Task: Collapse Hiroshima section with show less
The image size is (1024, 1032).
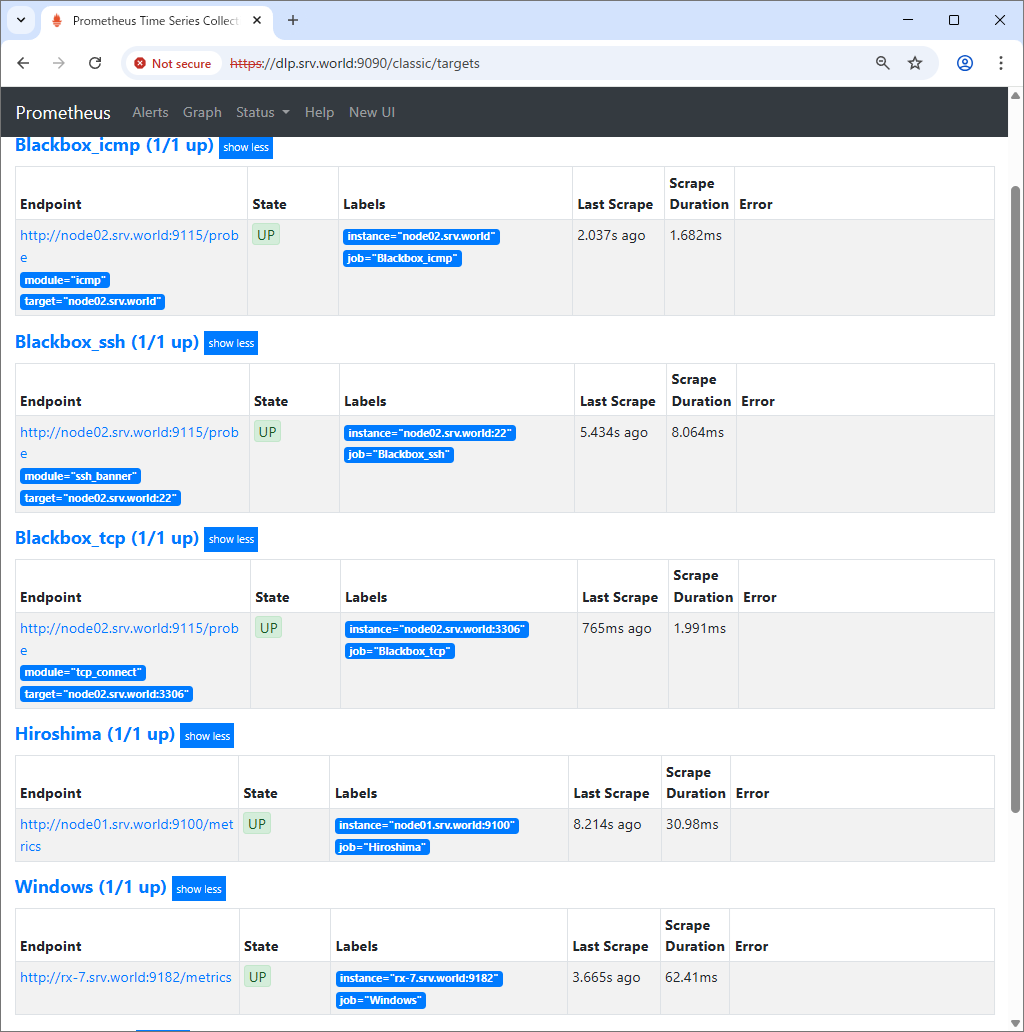Action: pyautogui.click(x=207, y=736)
